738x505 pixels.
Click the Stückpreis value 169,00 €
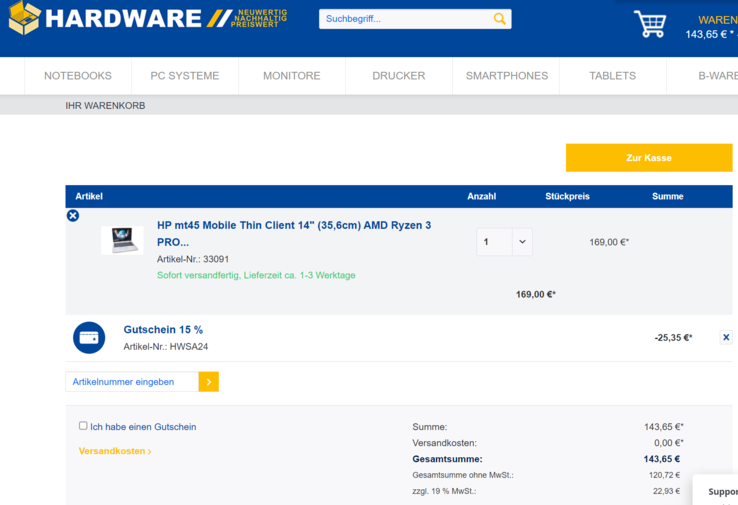point(609,242)
